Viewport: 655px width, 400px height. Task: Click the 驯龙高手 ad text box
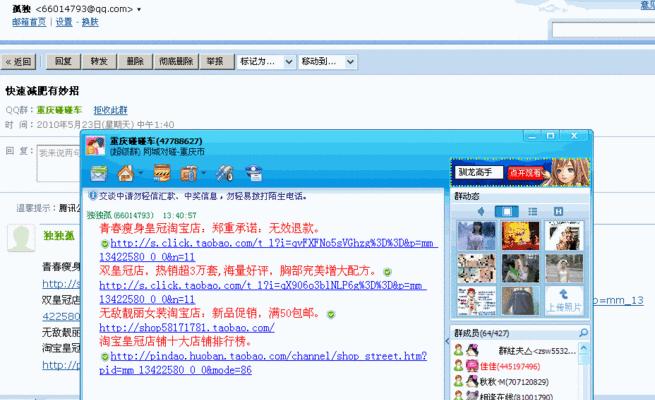(479, 172)
